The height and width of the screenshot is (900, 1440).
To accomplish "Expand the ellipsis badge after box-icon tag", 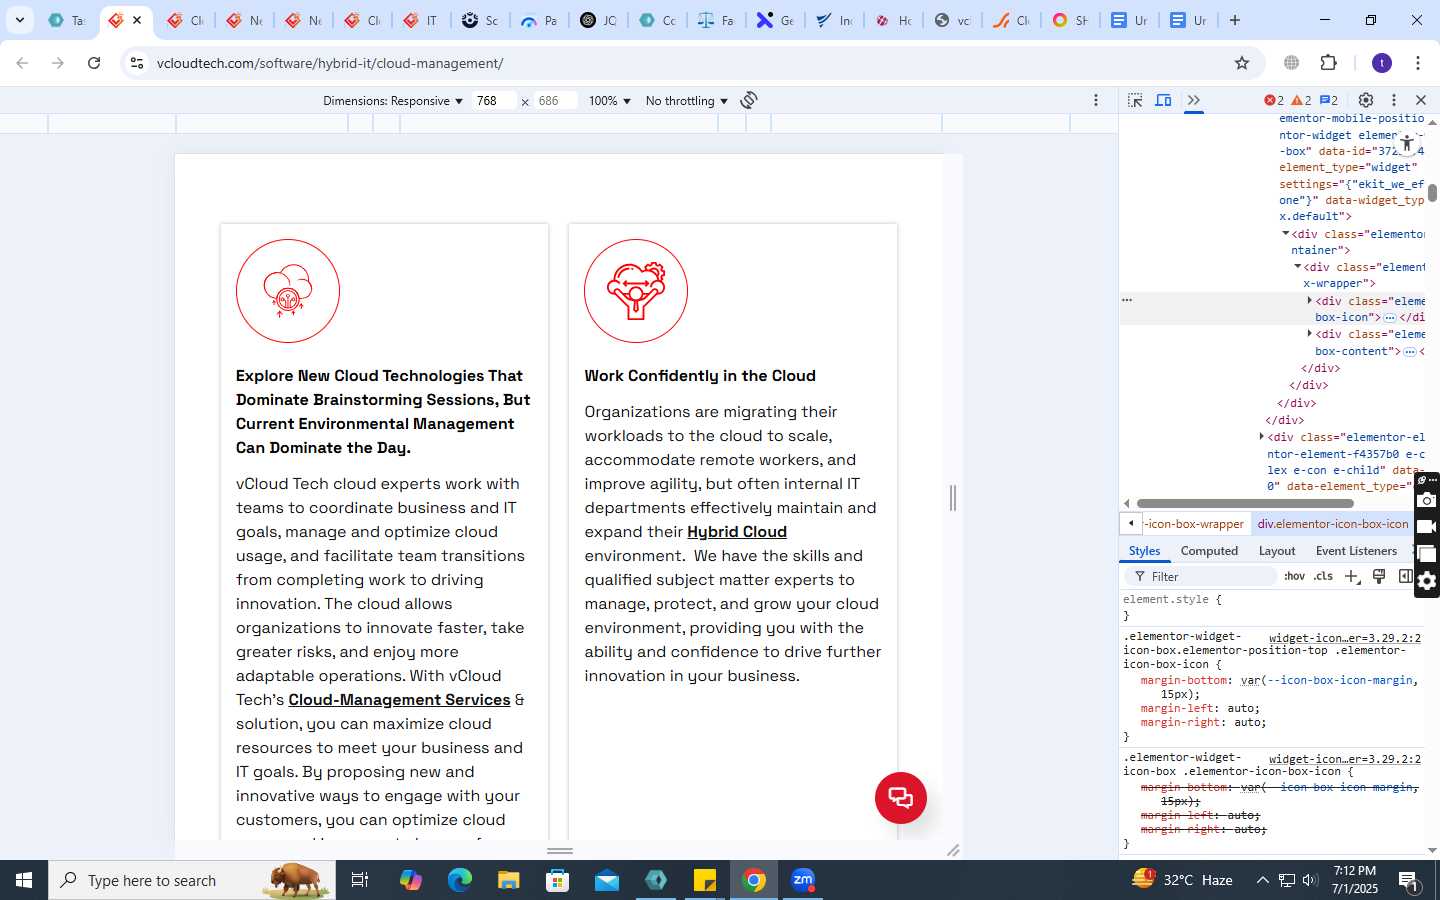I will click(x=1390, y=317).
